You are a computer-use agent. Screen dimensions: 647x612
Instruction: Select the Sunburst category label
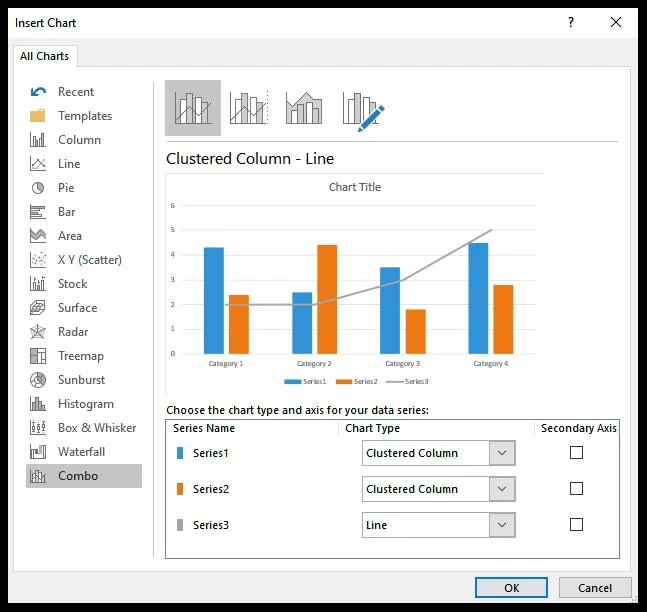(x=82, y=380)
